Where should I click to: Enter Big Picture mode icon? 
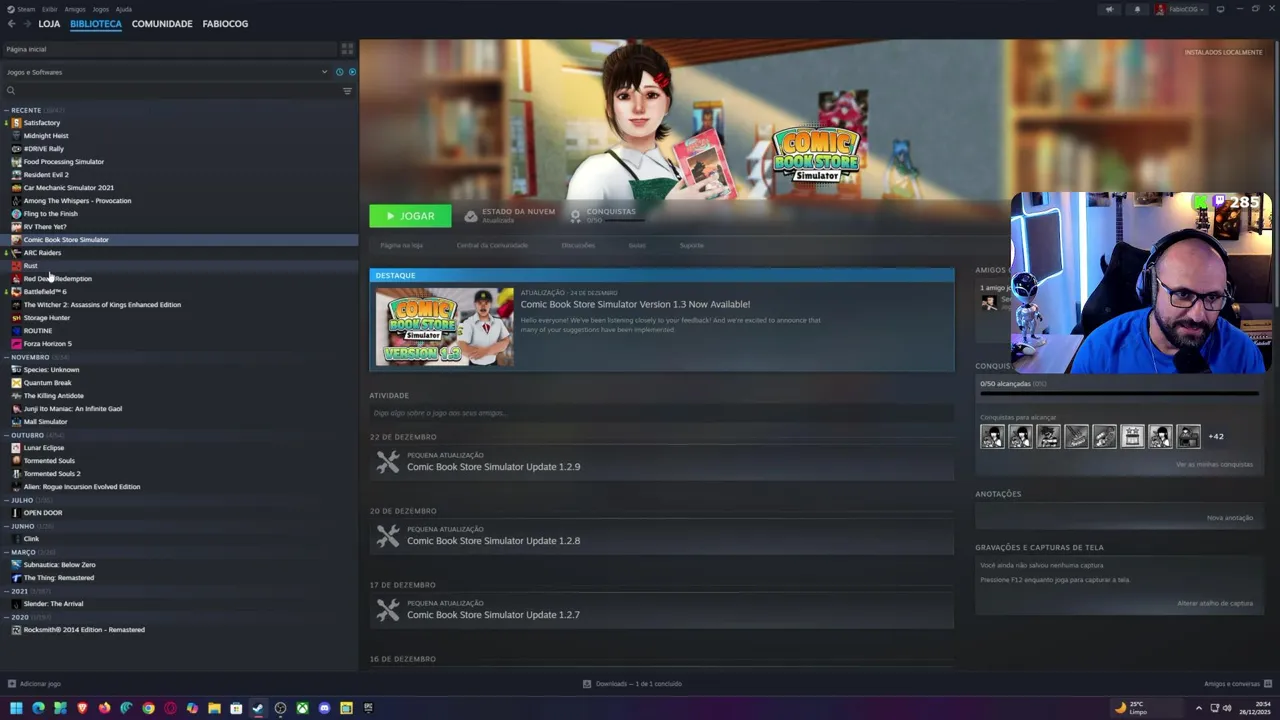(1220, 9)
